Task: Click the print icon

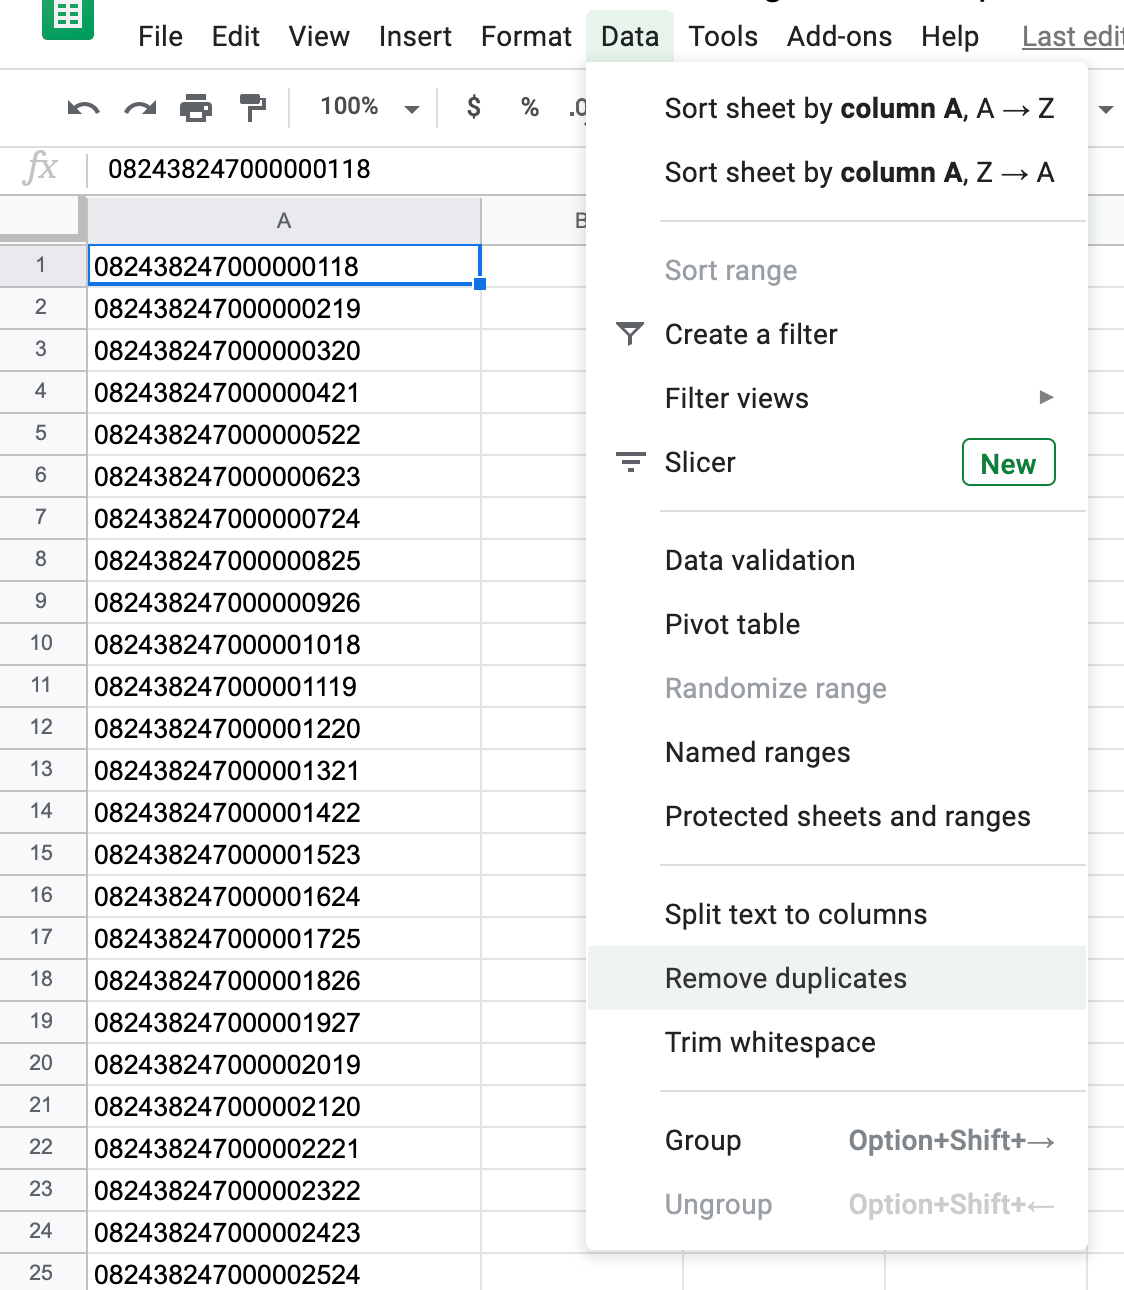Action: [196, 107]
